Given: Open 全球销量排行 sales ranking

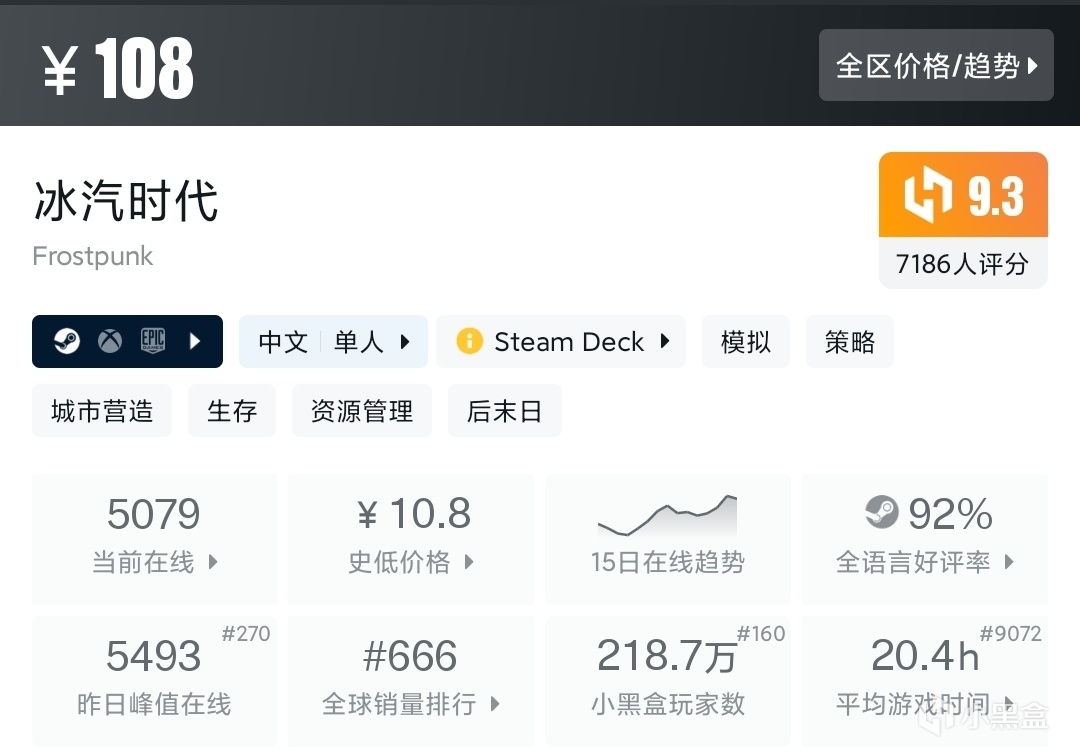Looking at the screenshot, I should [411, 680].
